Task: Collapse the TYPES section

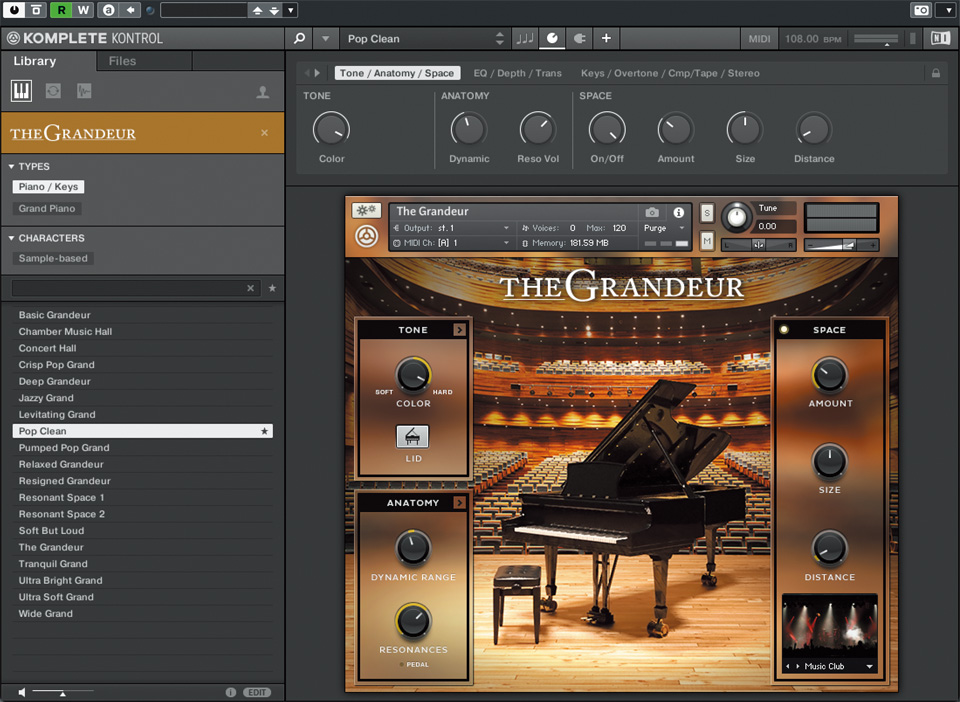Action: tap(11, 166)
